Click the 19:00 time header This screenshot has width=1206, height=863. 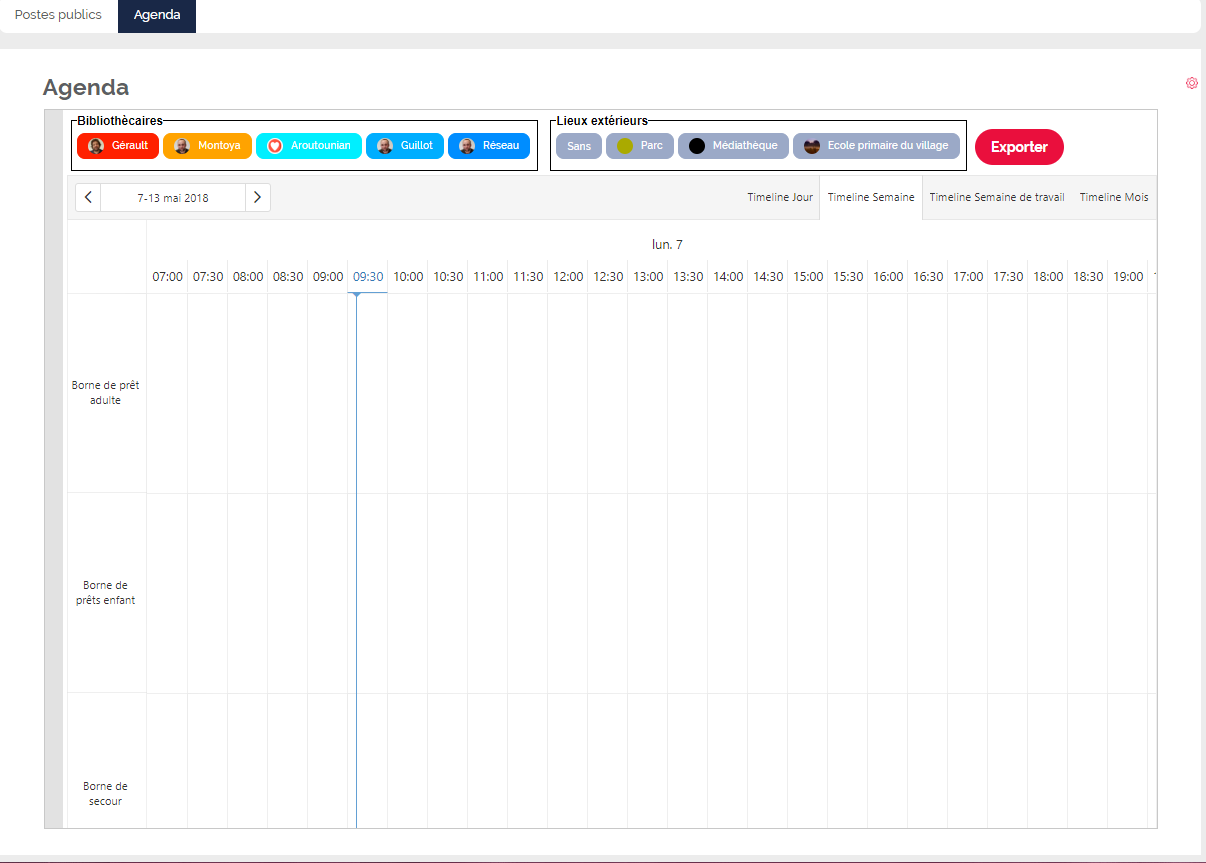(1128, 277)
